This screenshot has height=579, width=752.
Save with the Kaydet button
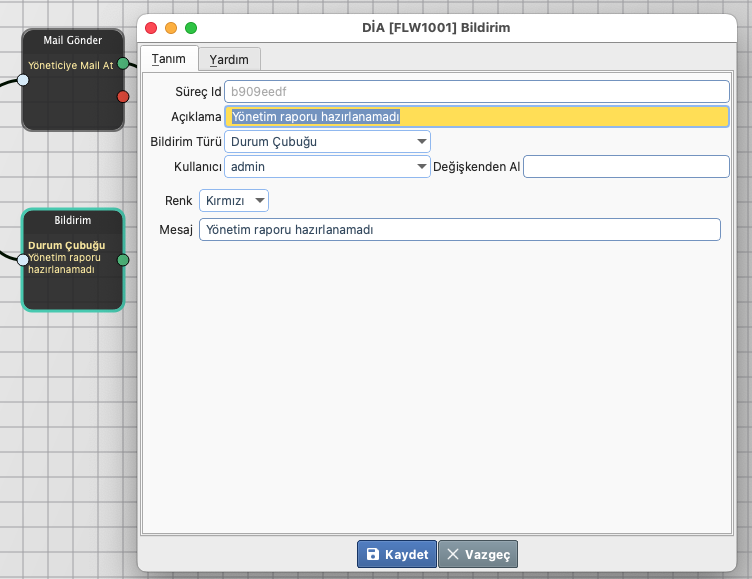[397, 554]
